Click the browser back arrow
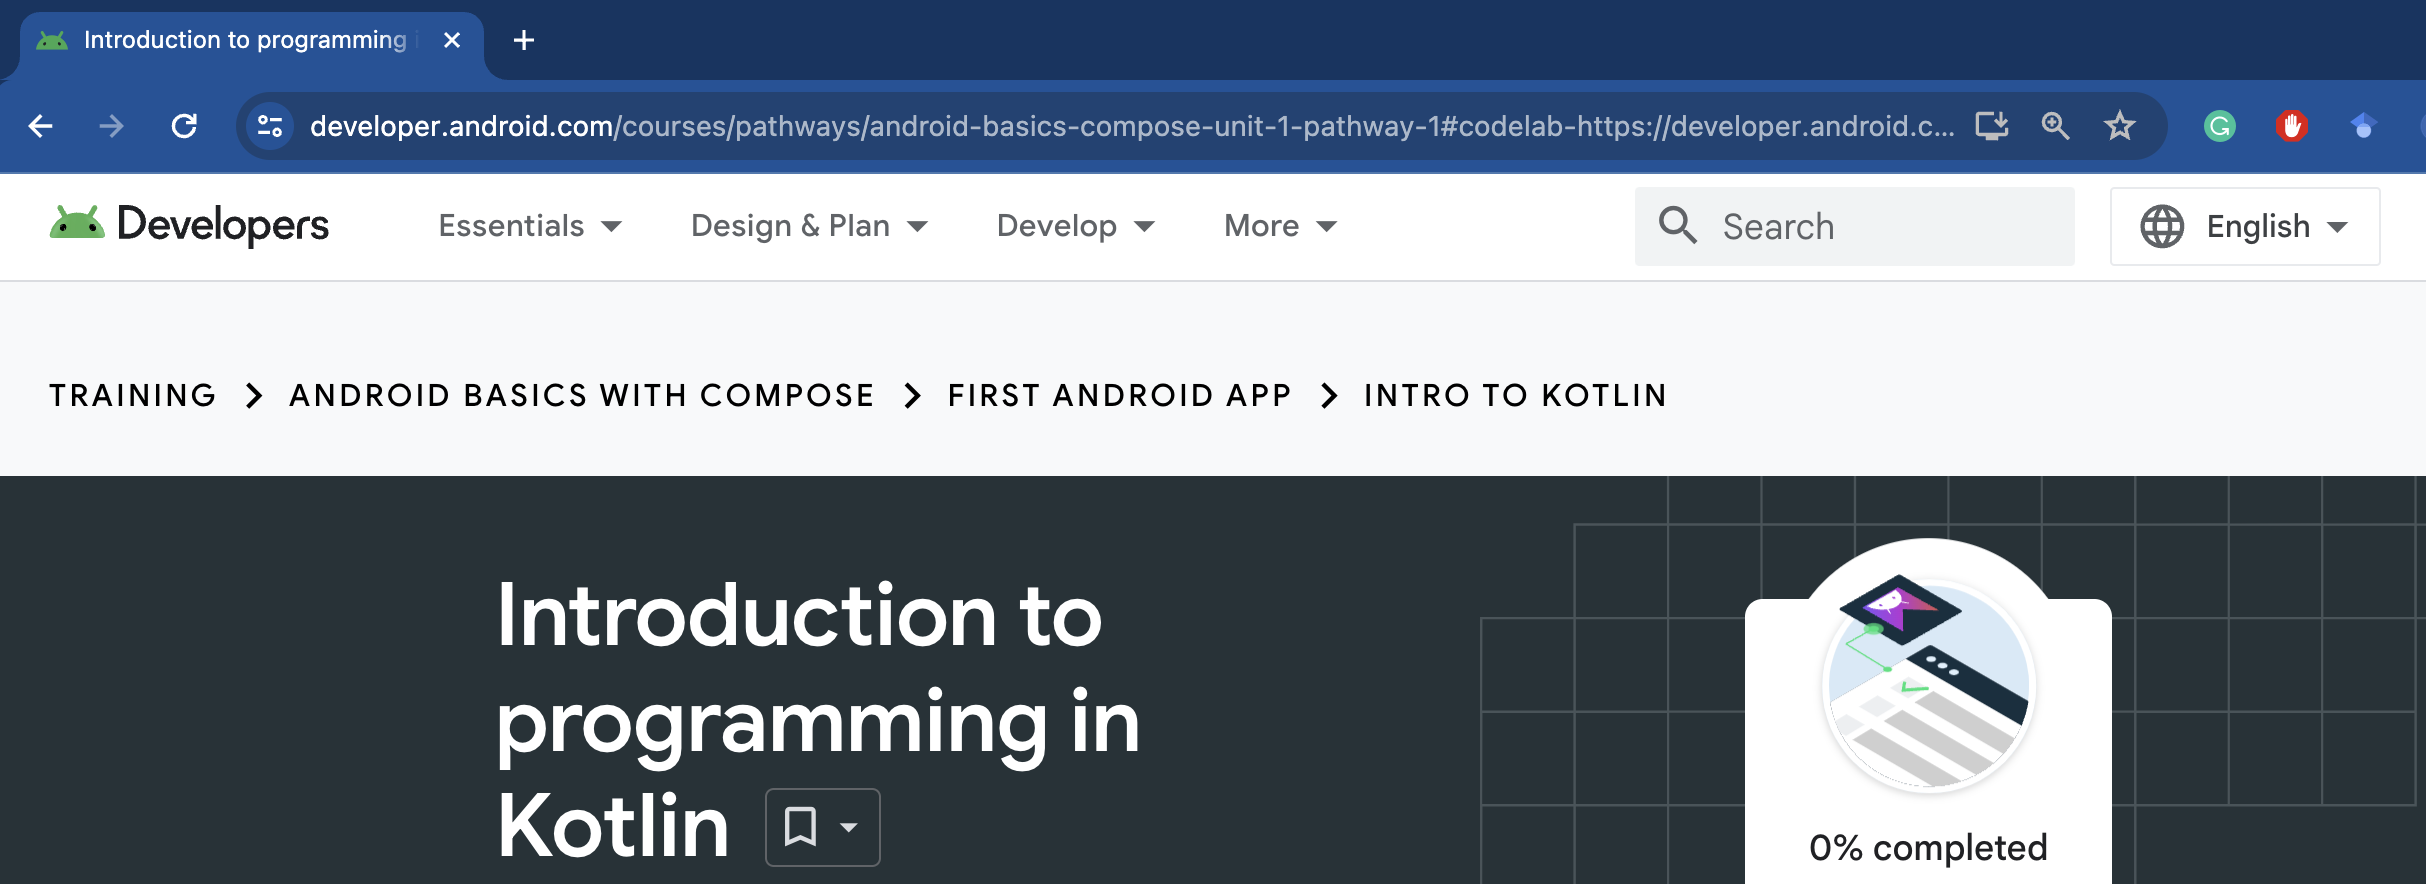Image resolution: width=2426 pixels, height=884 pixels. pos(41,126)
